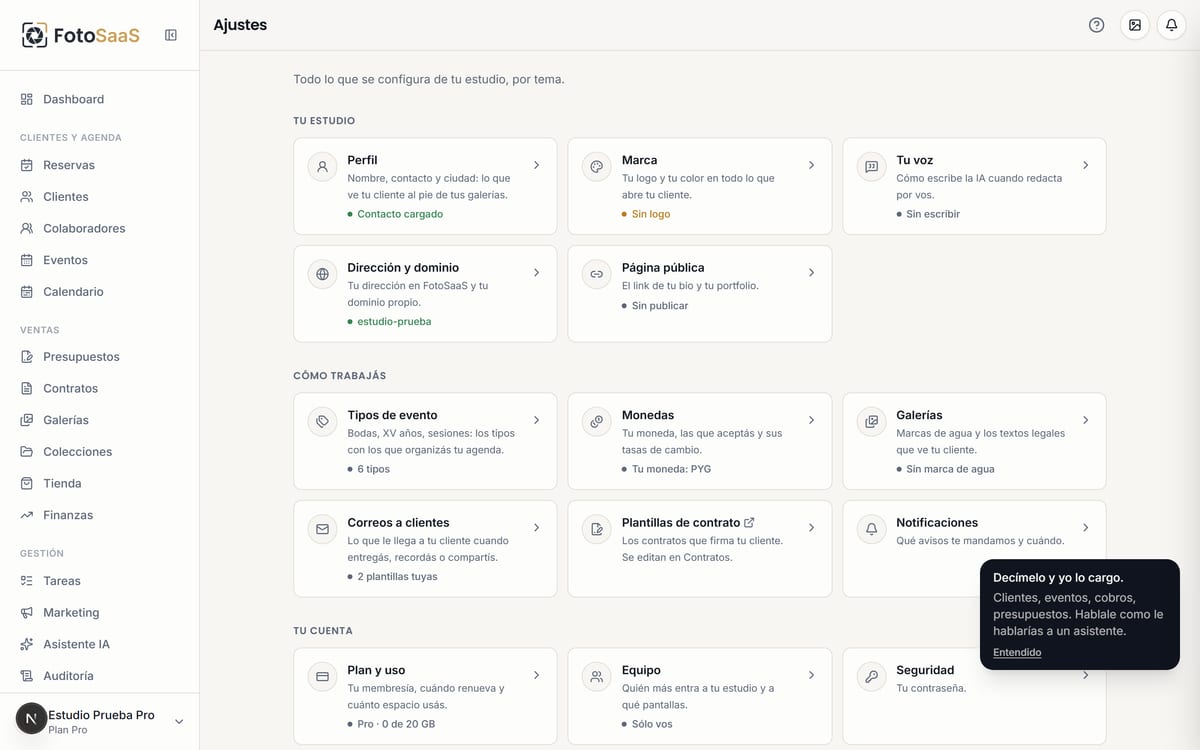Click the Marca palette icon
Image resolution: width=1200 pixels, height=750 pixels.
click(597, 167)
